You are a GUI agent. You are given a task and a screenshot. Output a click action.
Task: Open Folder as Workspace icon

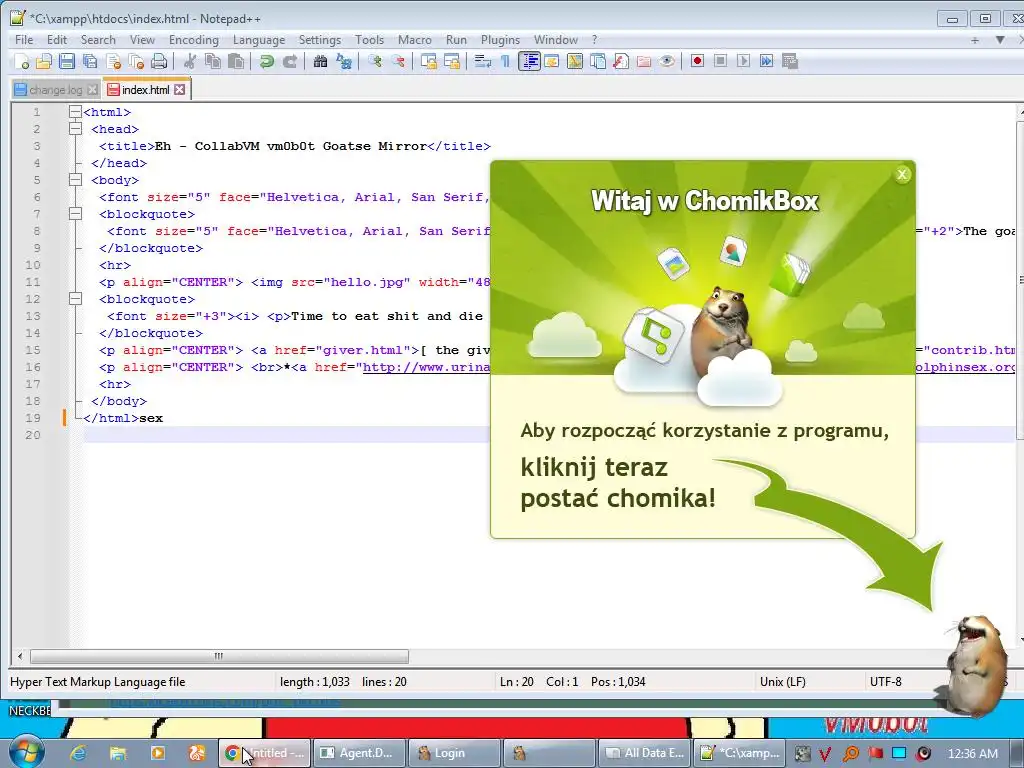644,61
